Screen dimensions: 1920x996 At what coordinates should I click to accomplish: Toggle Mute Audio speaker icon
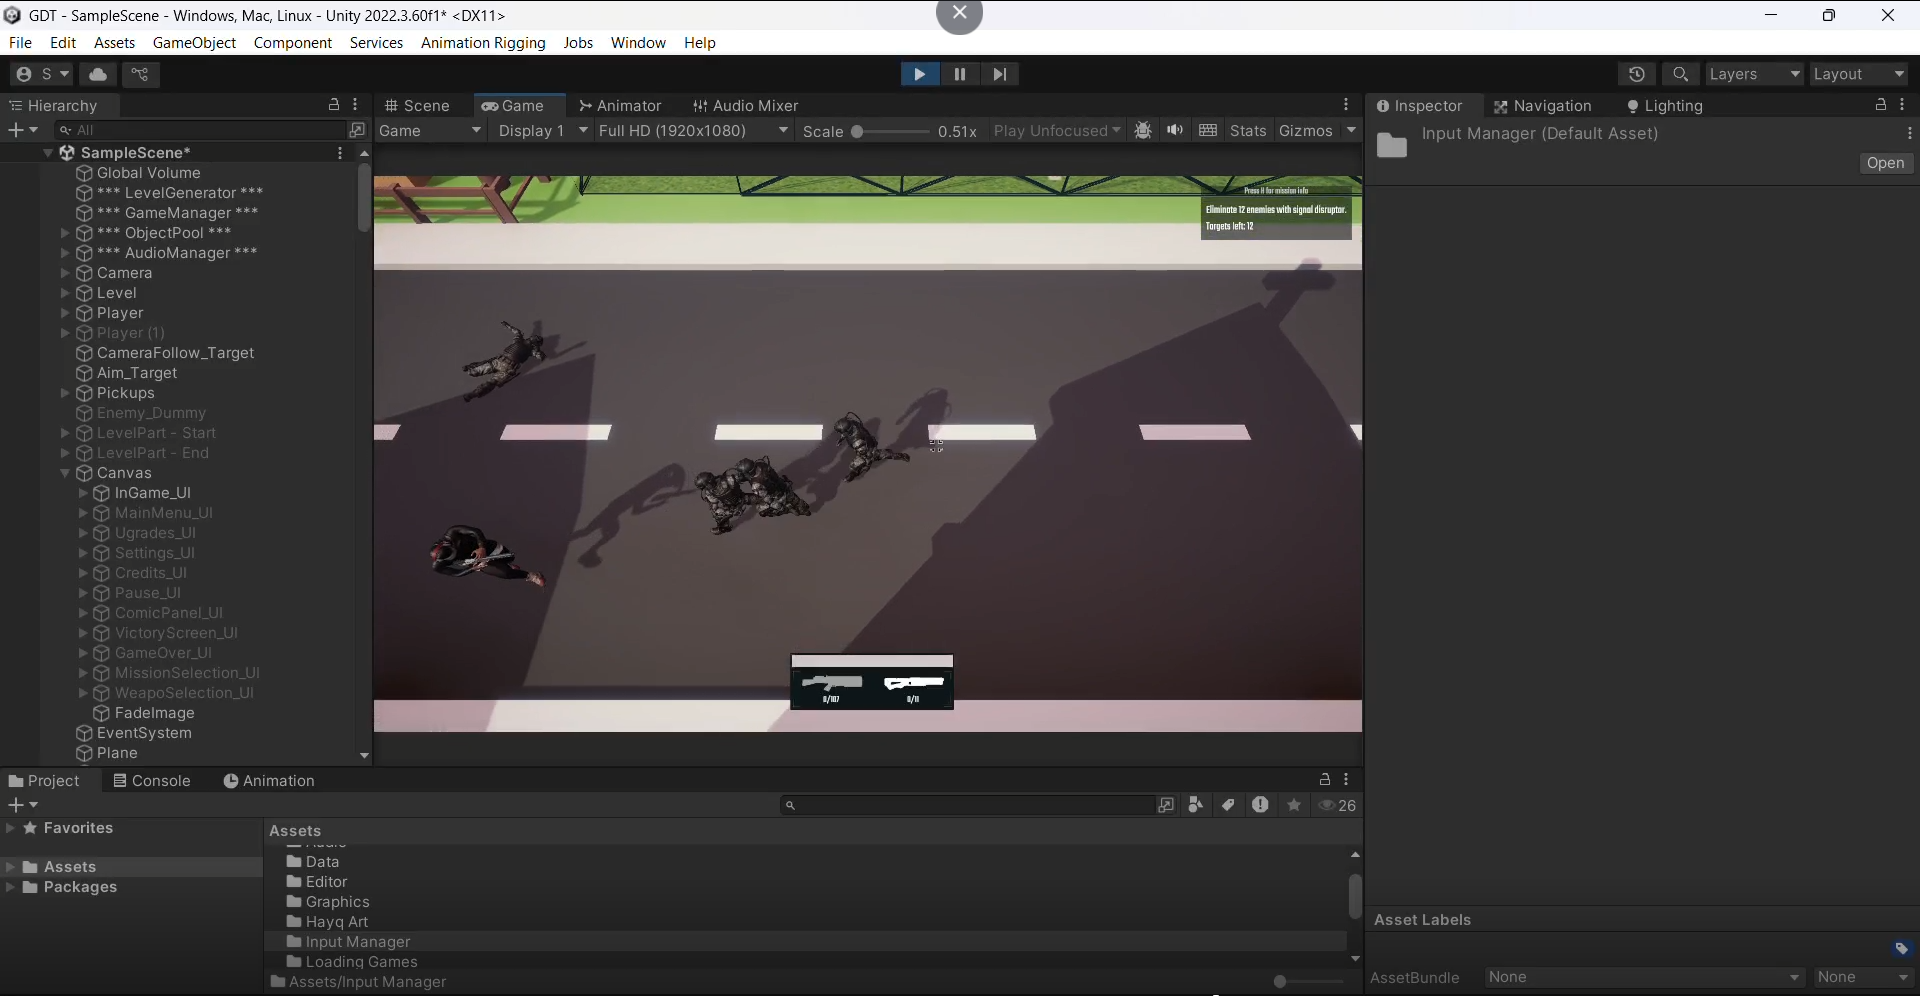(1175, 131)
